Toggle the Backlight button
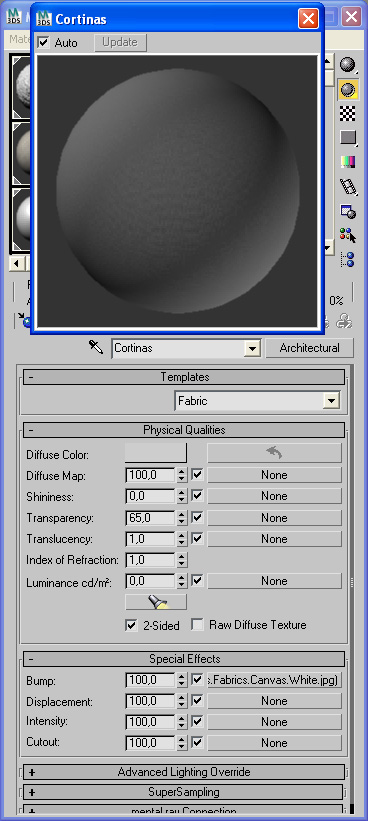368x821 pixels. point(348,90)
